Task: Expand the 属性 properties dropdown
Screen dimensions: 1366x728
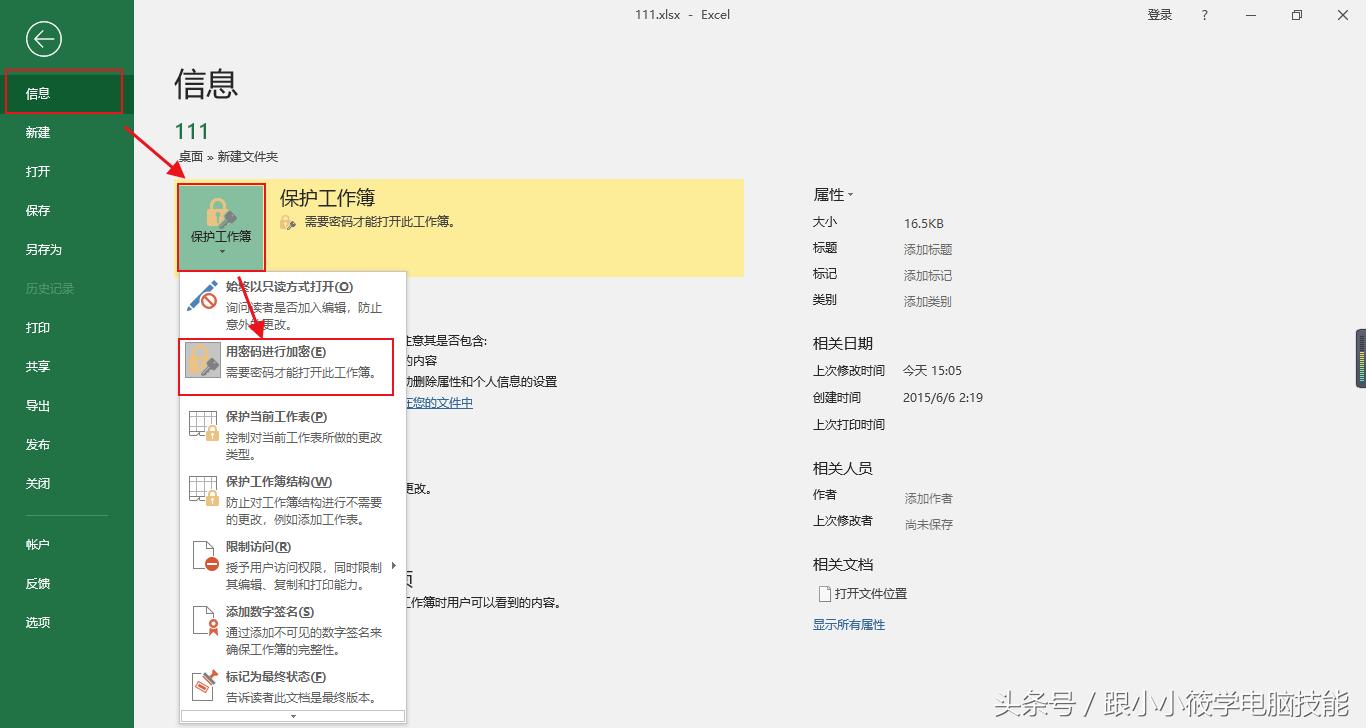Action: (852, 194)
